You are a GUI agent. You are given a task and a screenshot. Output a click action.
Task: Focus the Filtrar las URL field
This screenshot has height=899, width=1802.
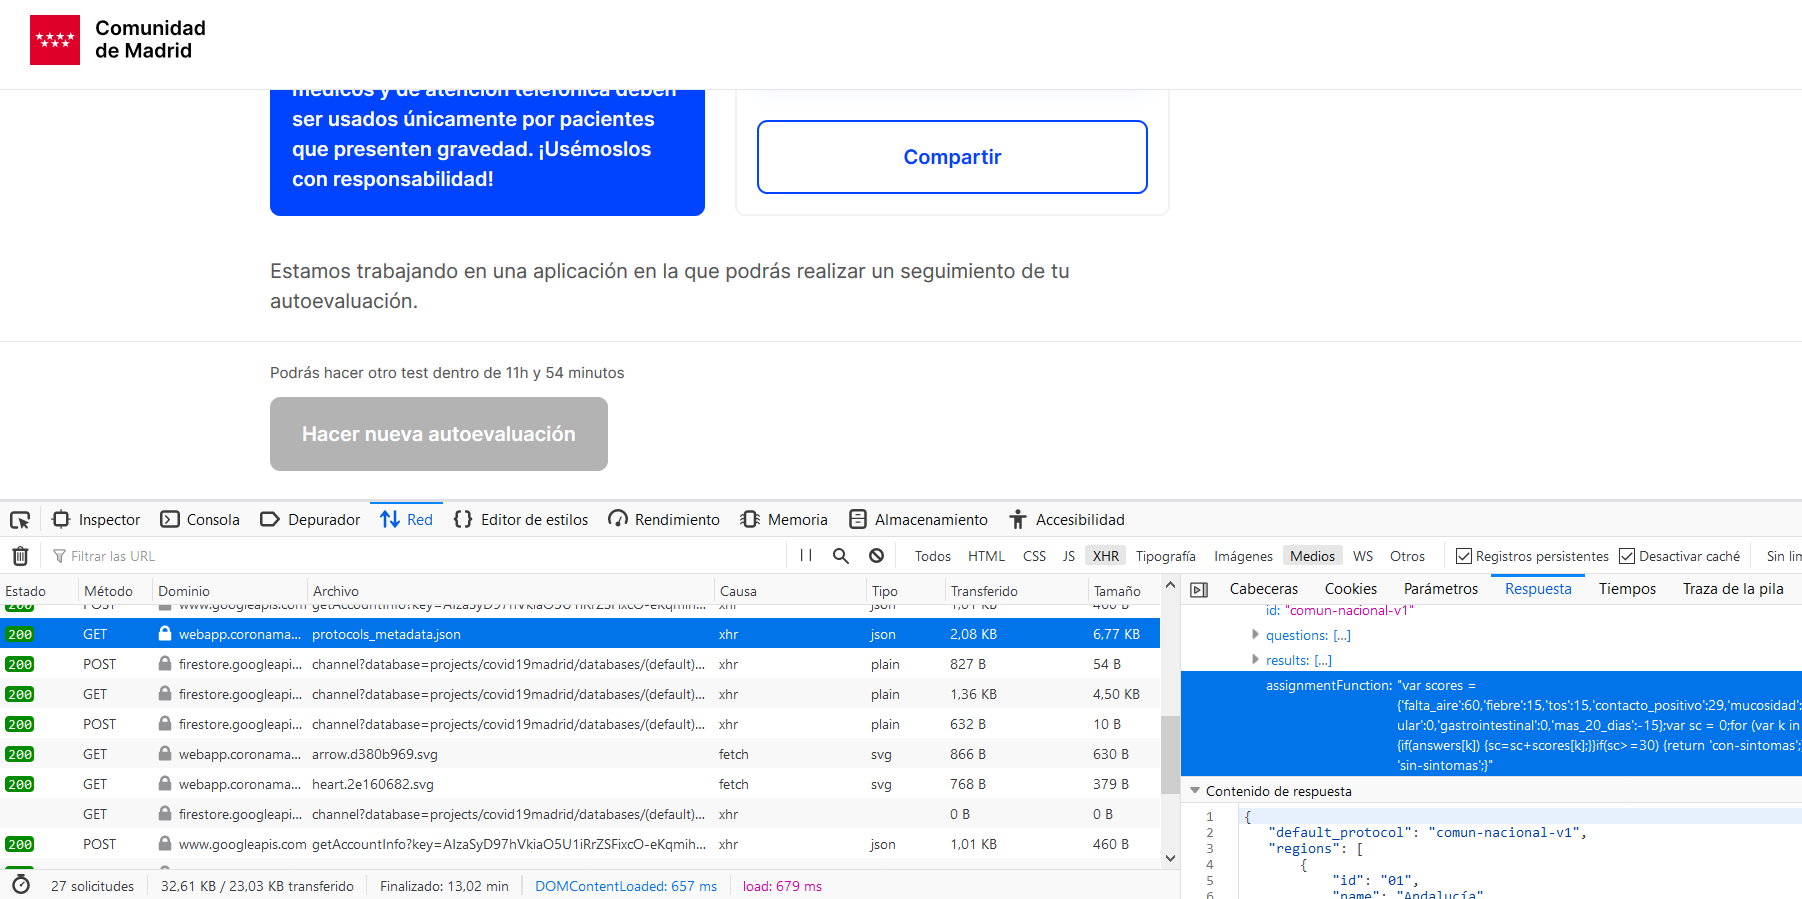(x=415, y=556)
